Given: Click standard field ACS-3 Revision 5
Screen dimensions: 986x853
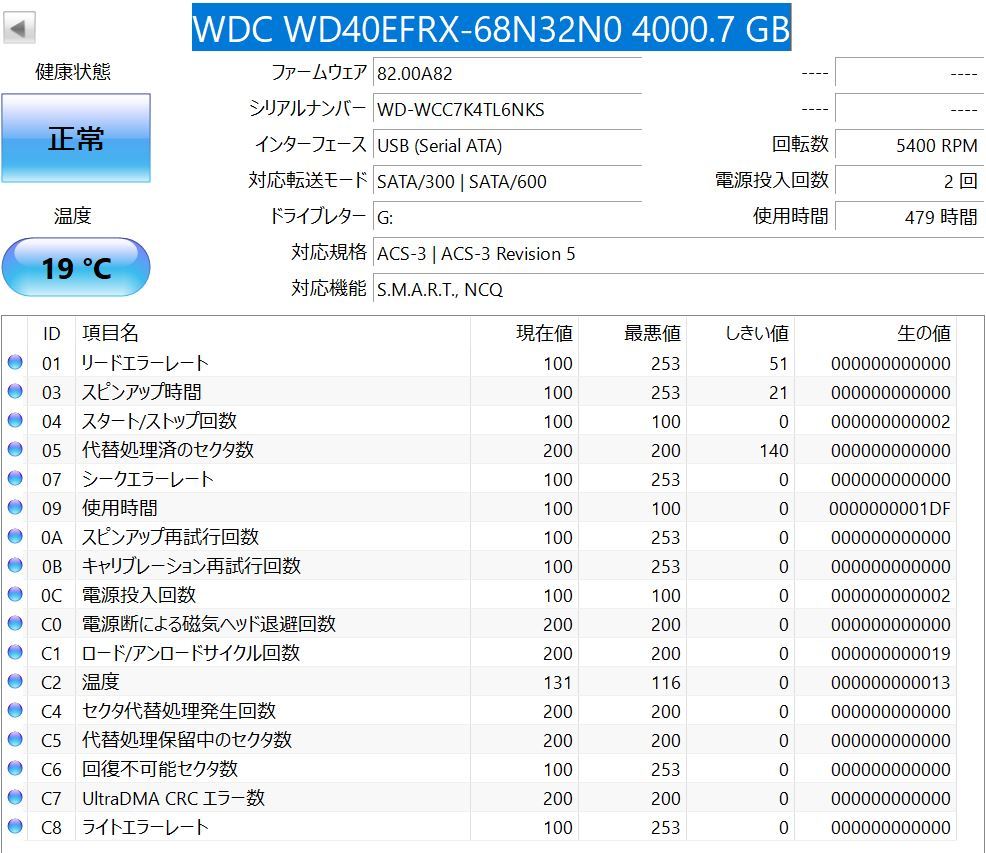Looking at the screenshot, I should coord(678,254).
